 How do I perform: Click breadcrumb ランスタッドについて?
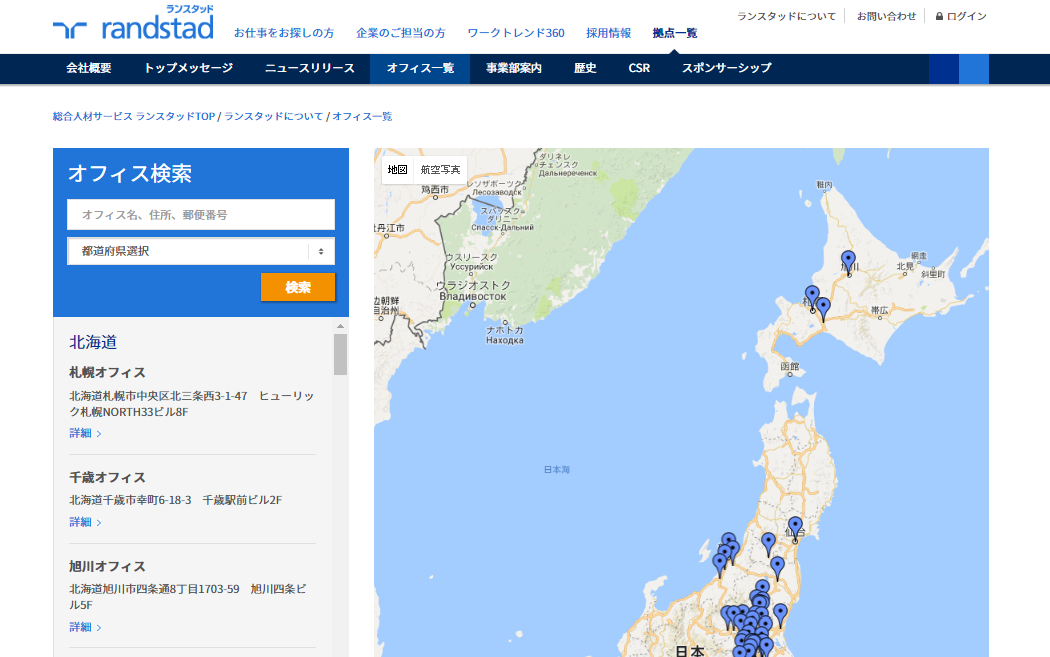click(273, 117)
